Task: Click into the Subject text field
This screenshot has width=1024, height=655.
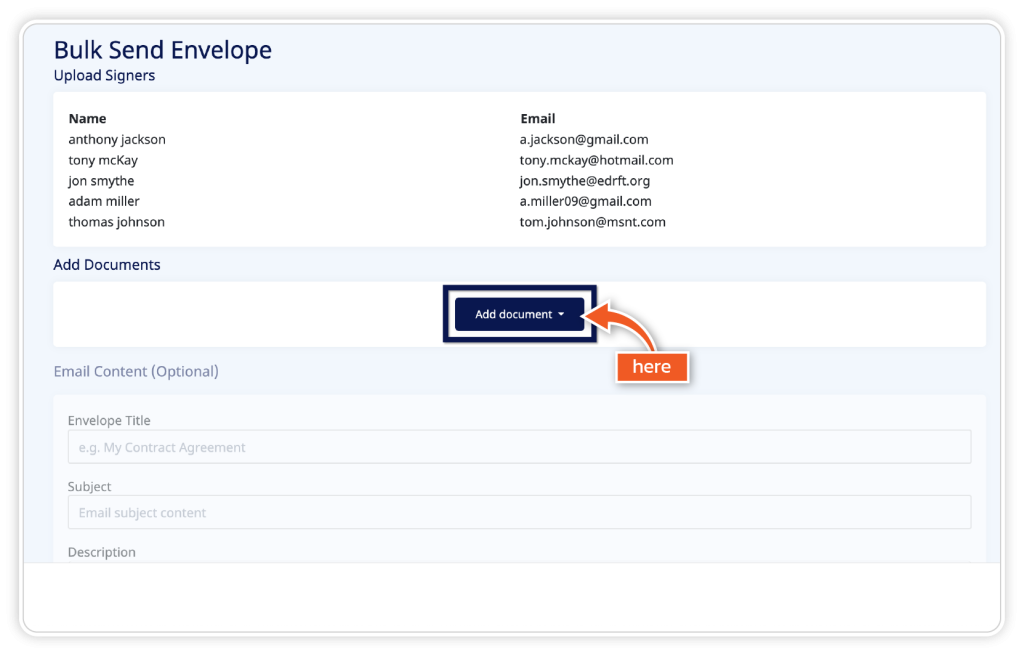Action: (519, 512)
